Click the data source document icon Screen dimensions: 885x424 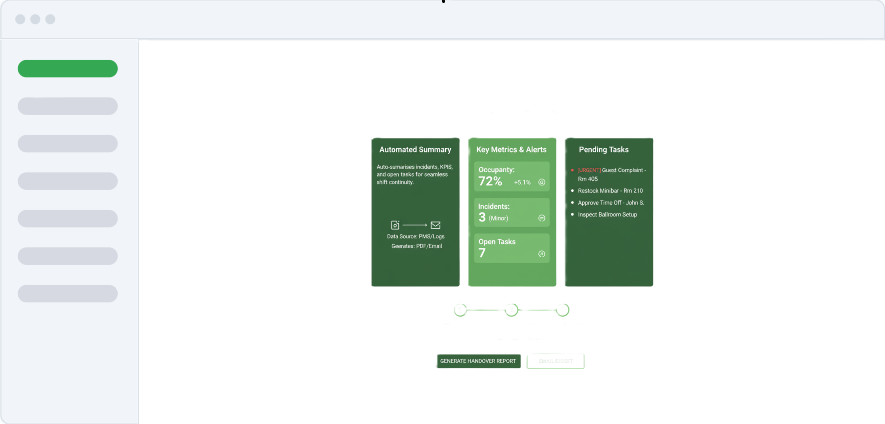coord(395,225)
